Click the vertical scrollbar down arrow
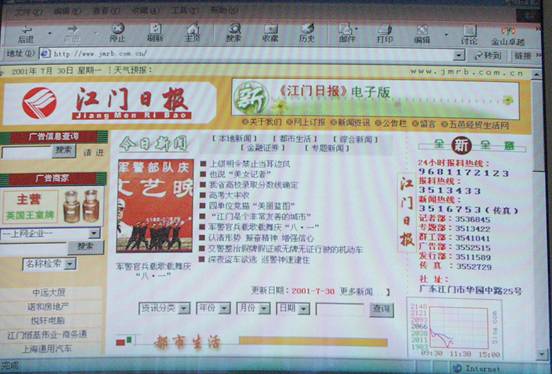This screenshot has height=374, width=552. [541, 354]
